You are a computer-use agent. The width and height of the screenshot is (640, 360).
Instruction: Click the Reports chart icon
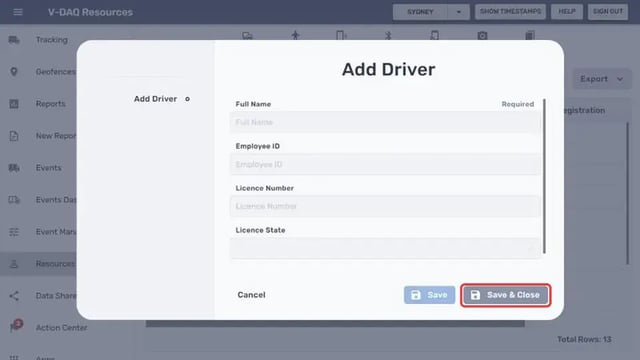[x=14, y=104]
